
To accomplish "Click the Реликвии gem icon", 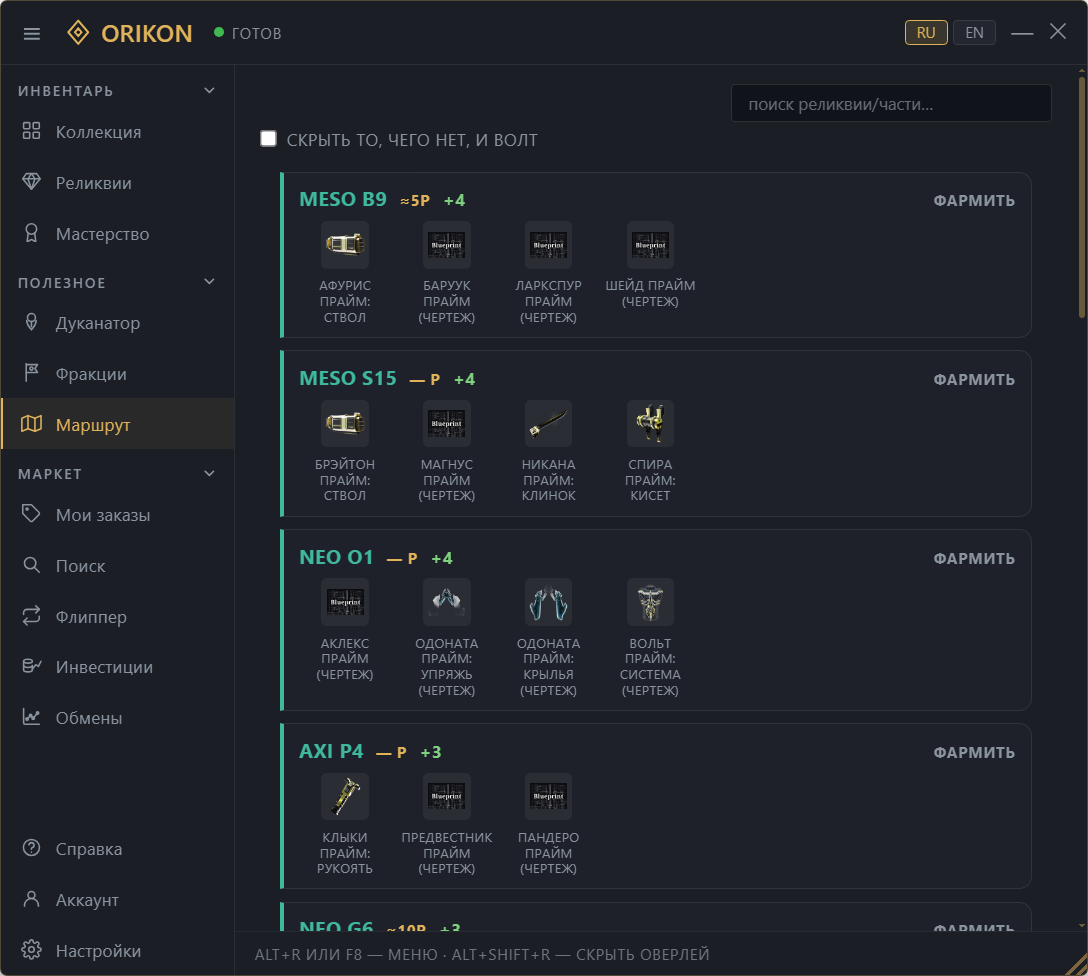I will click(31, 182).
